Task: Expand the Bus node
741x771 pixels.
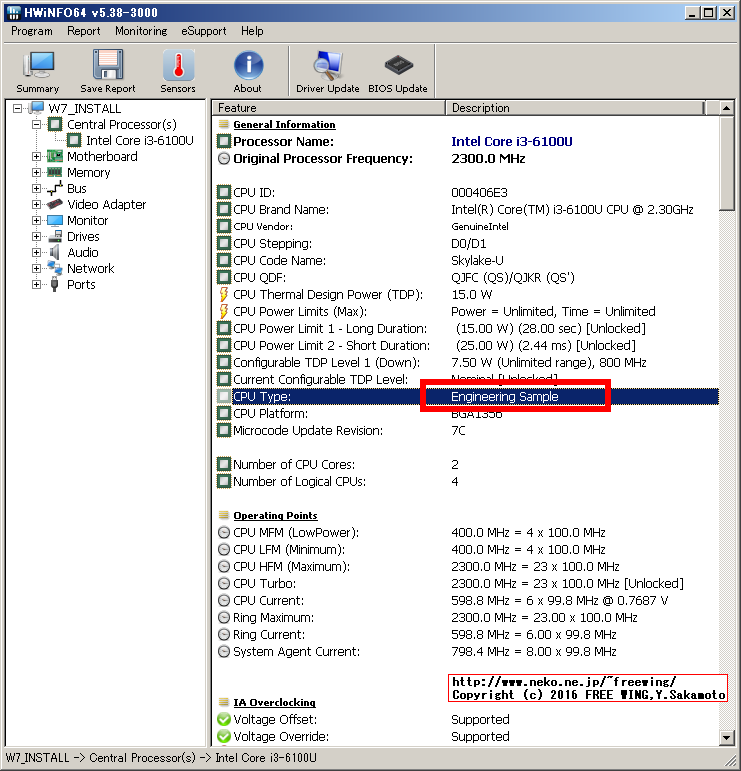Action: (x=36, y=188)
